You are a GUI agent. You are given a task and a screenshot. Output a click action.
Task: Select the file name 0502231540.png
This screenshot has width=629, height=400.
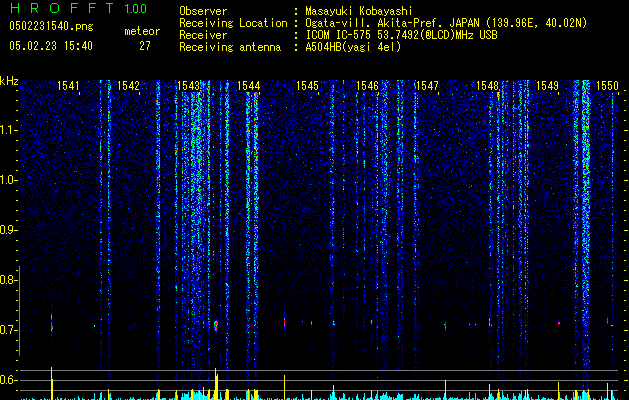point(51,26)
